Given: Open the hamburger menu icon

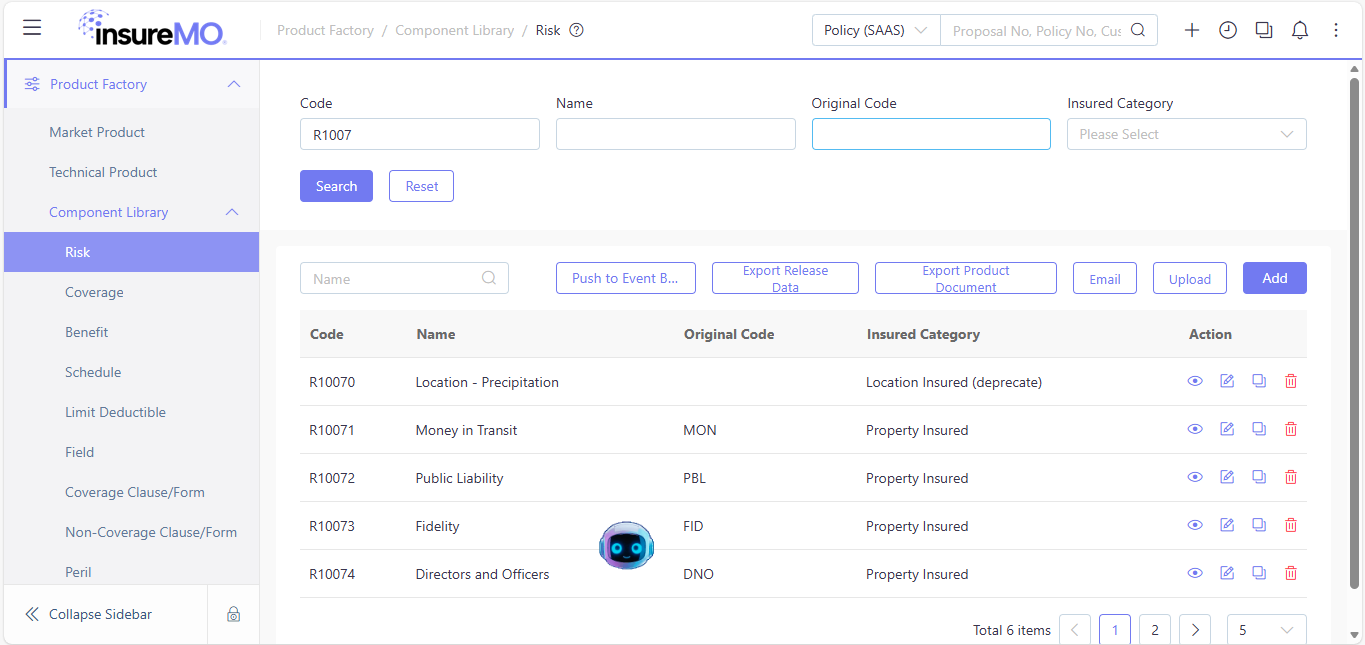Looking at the screenshot, I should click(x=32, y=28).
